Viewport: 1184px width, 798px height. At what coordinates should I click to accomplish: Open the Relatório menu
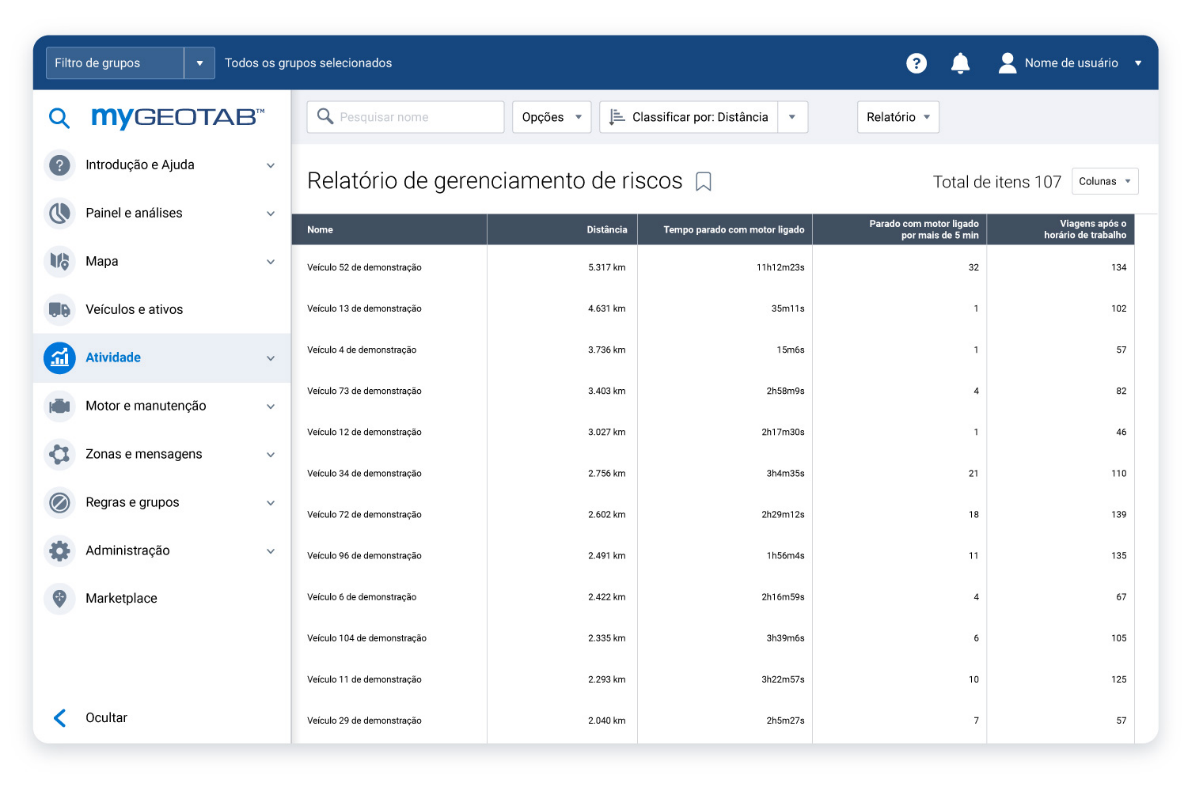point(897,116)
